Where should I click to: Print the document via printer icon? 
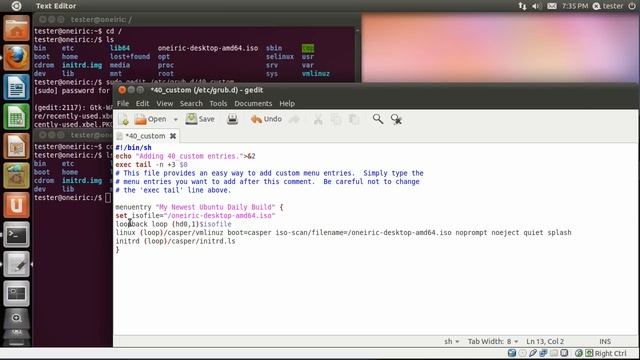click(232, 119)
